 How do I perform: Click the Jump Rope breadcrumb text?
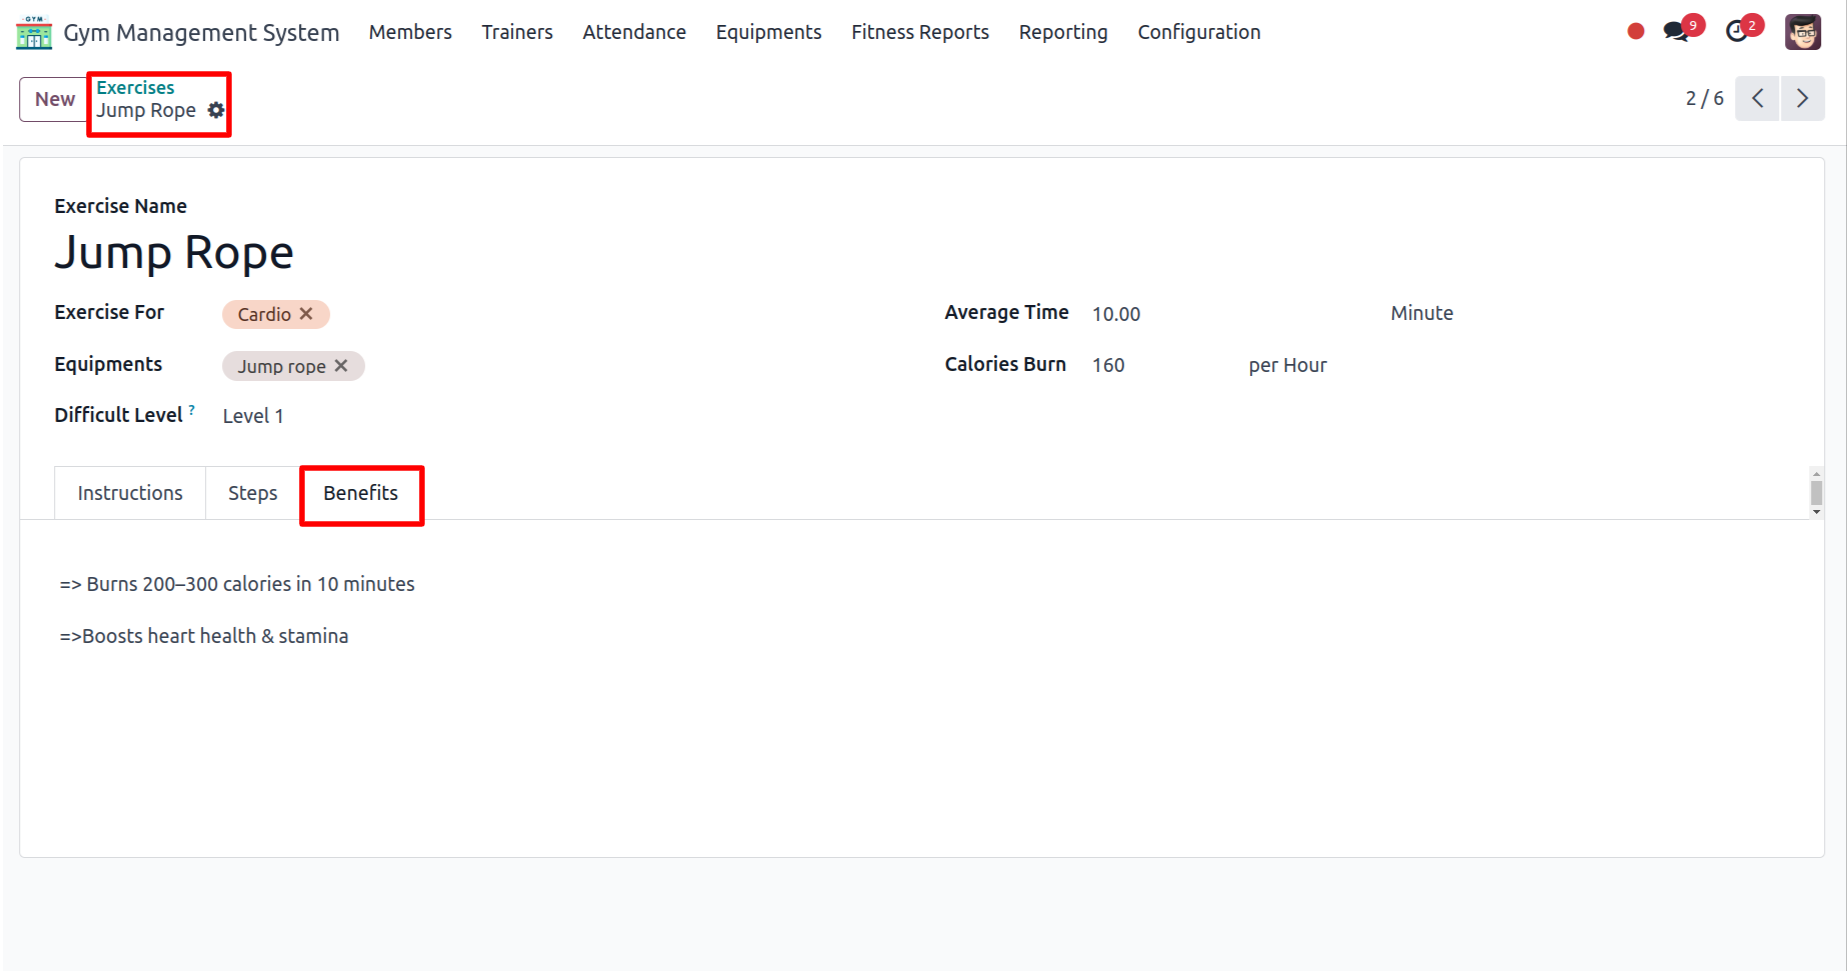(146, 110)
